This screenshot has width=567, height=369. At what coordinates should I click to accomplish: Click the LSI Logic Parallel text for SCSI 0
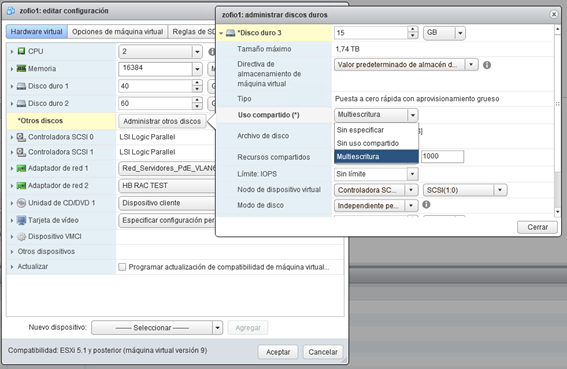[147, 137]
